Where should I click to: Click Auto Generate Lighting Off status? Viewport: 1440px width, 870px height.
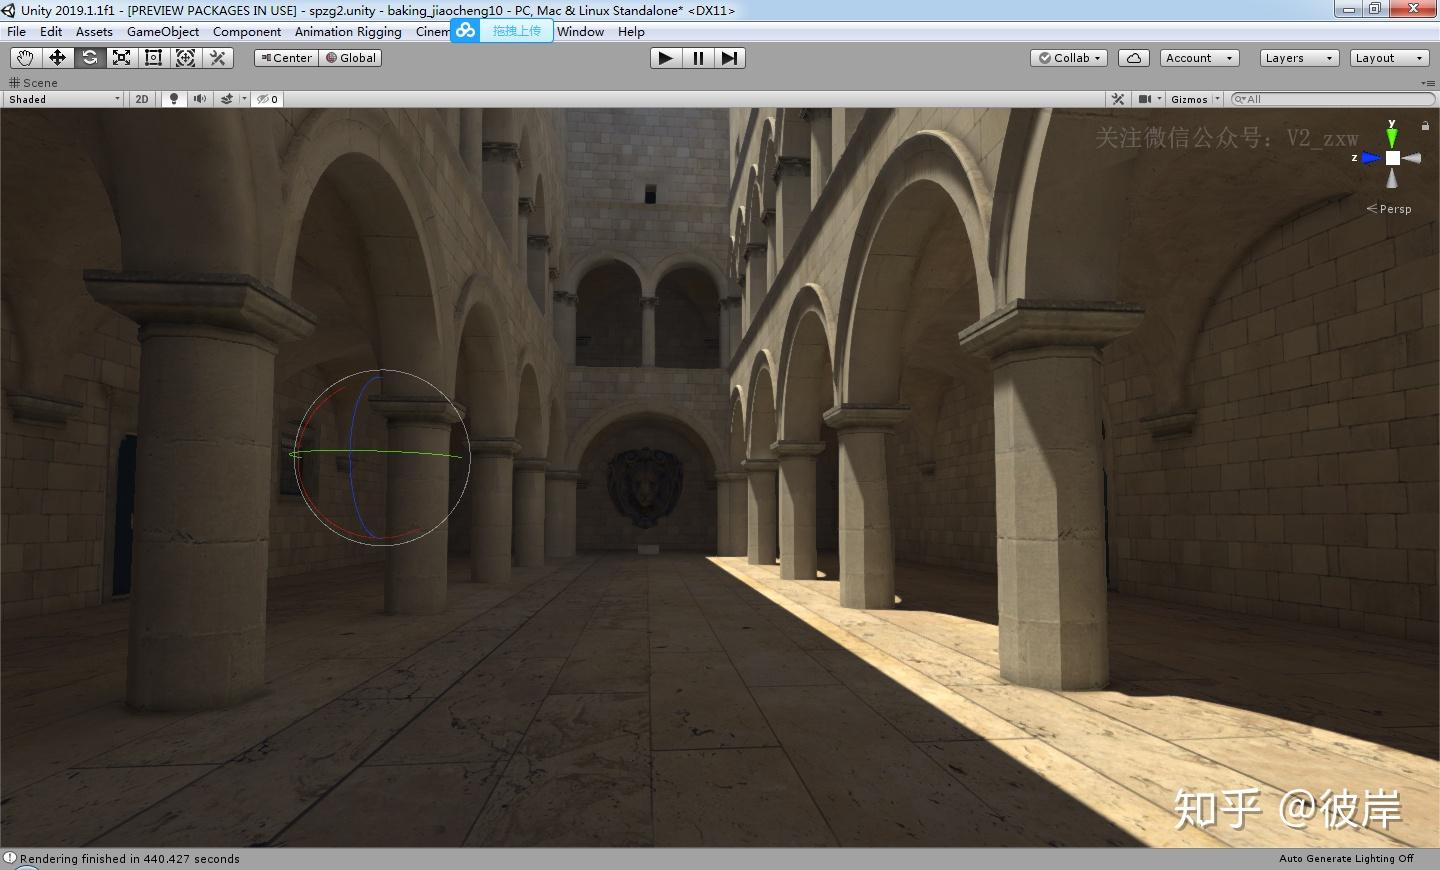1346,859
